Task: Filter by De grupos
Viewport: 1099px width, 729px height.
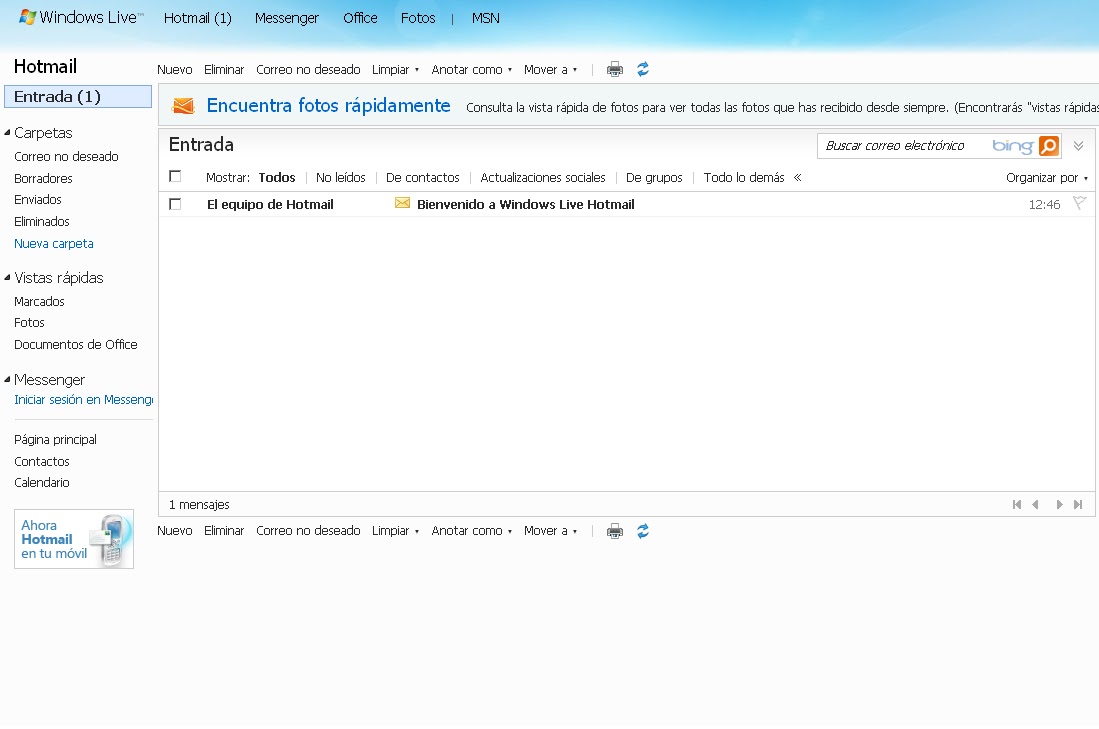Action: point(654,178)
